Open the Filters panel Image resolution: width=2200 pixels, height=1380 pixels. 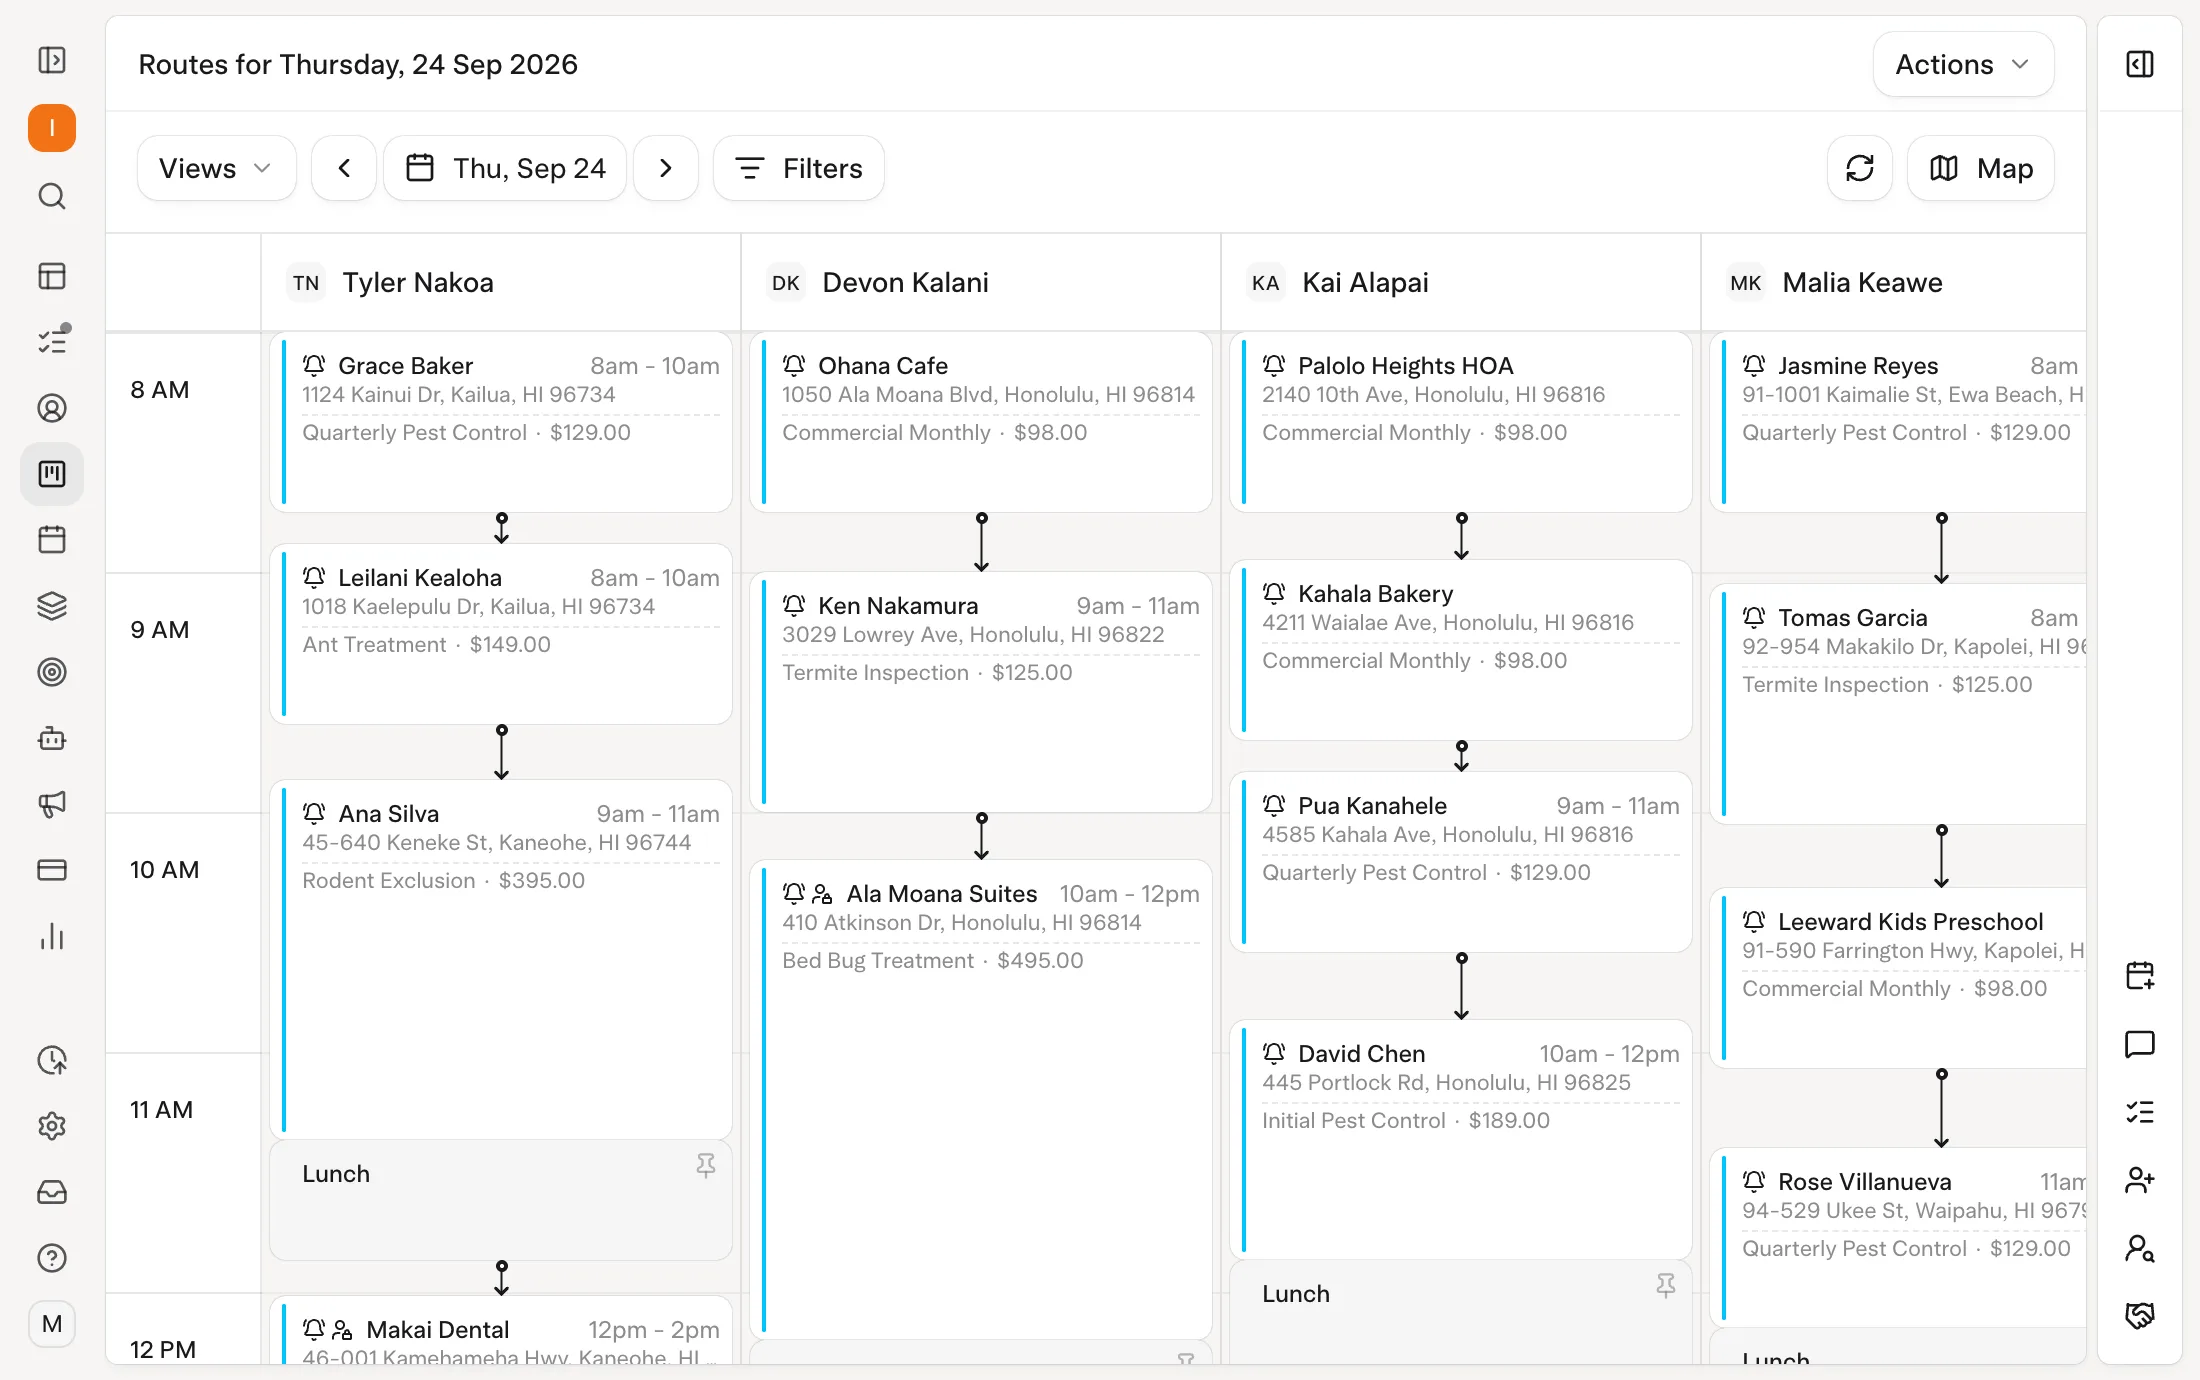point(798,168)
